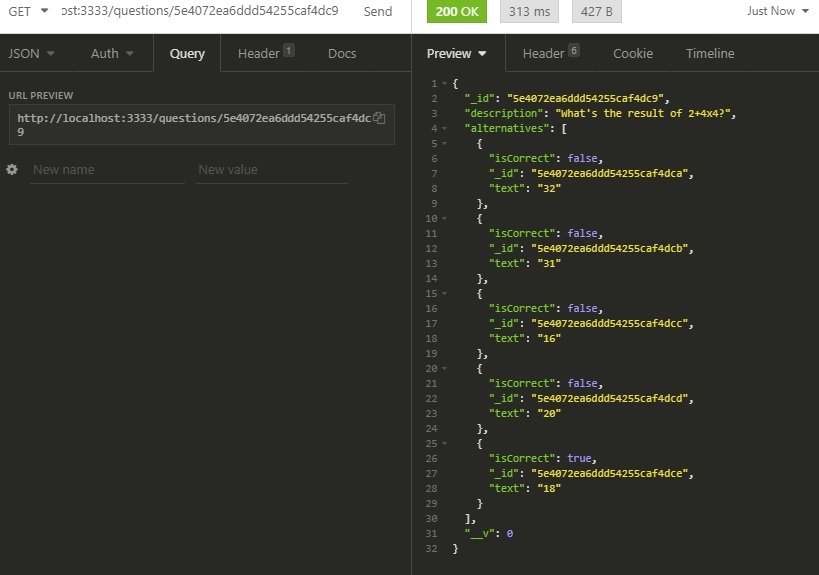819x575 pixels.
Task: Collapse the root JSON object at line 1
Action: point(444,84)
